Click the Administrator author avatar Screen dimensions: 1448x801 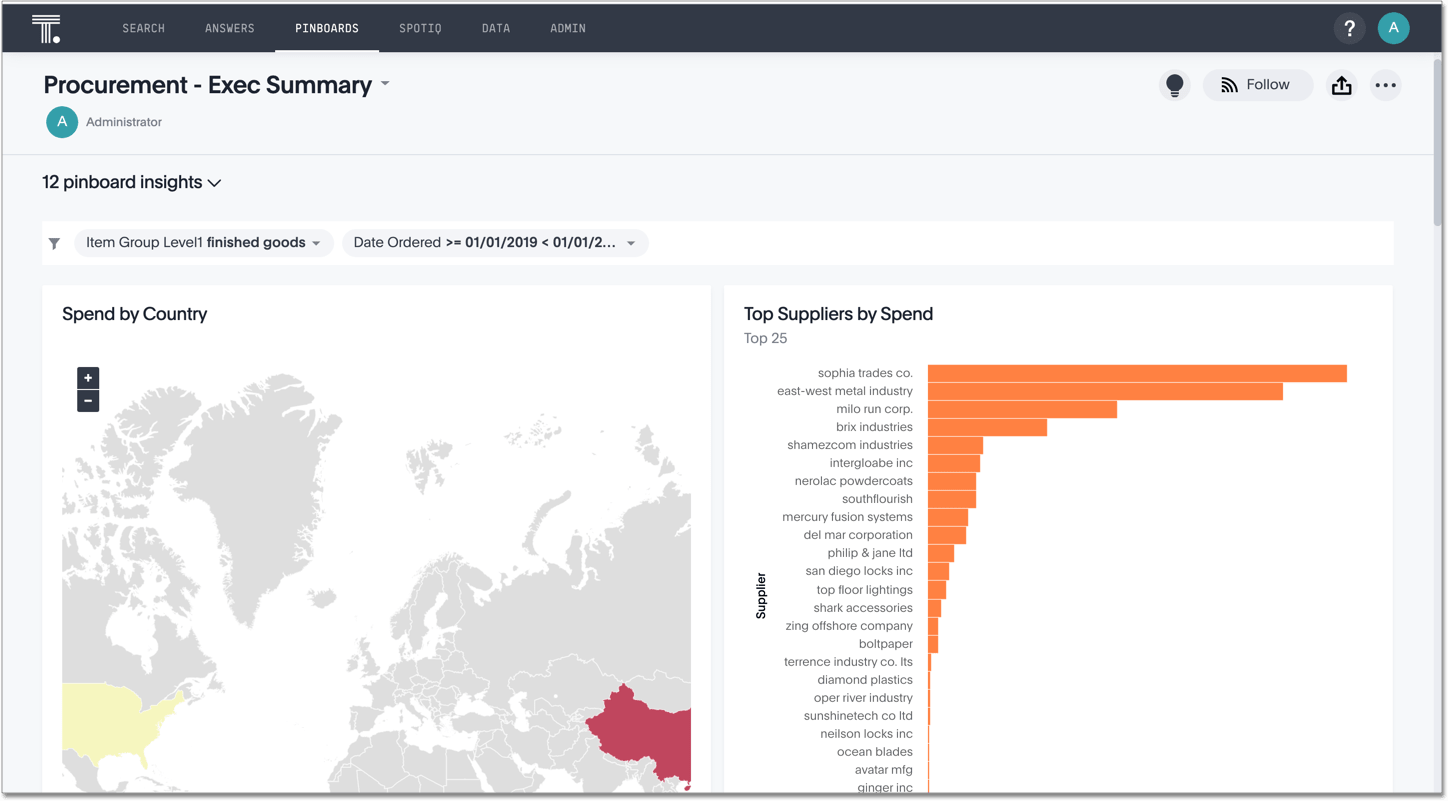(62, 122)
